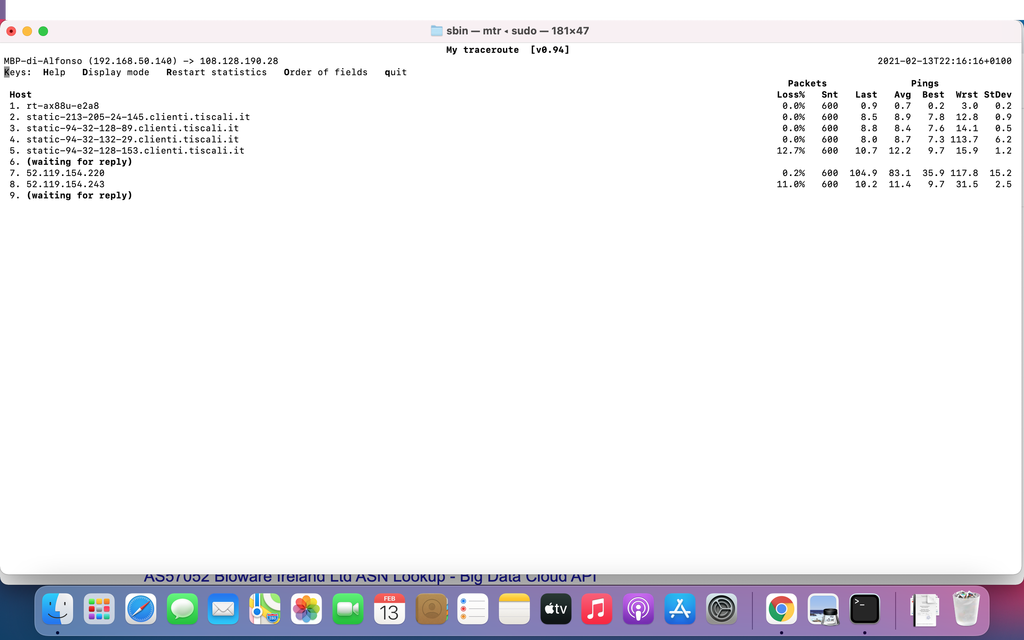Open Calendar showing Feb 13
This screenshot has height=640, width=1024.
(x=389, y=608)
